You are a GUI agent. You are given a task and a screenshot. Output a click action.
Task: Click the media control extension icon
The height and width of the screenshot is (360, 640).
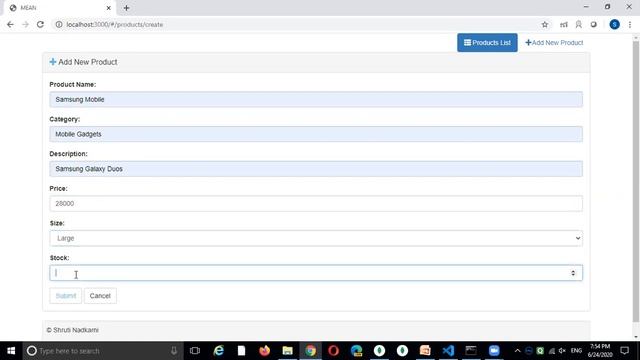[x=564, y=24]
